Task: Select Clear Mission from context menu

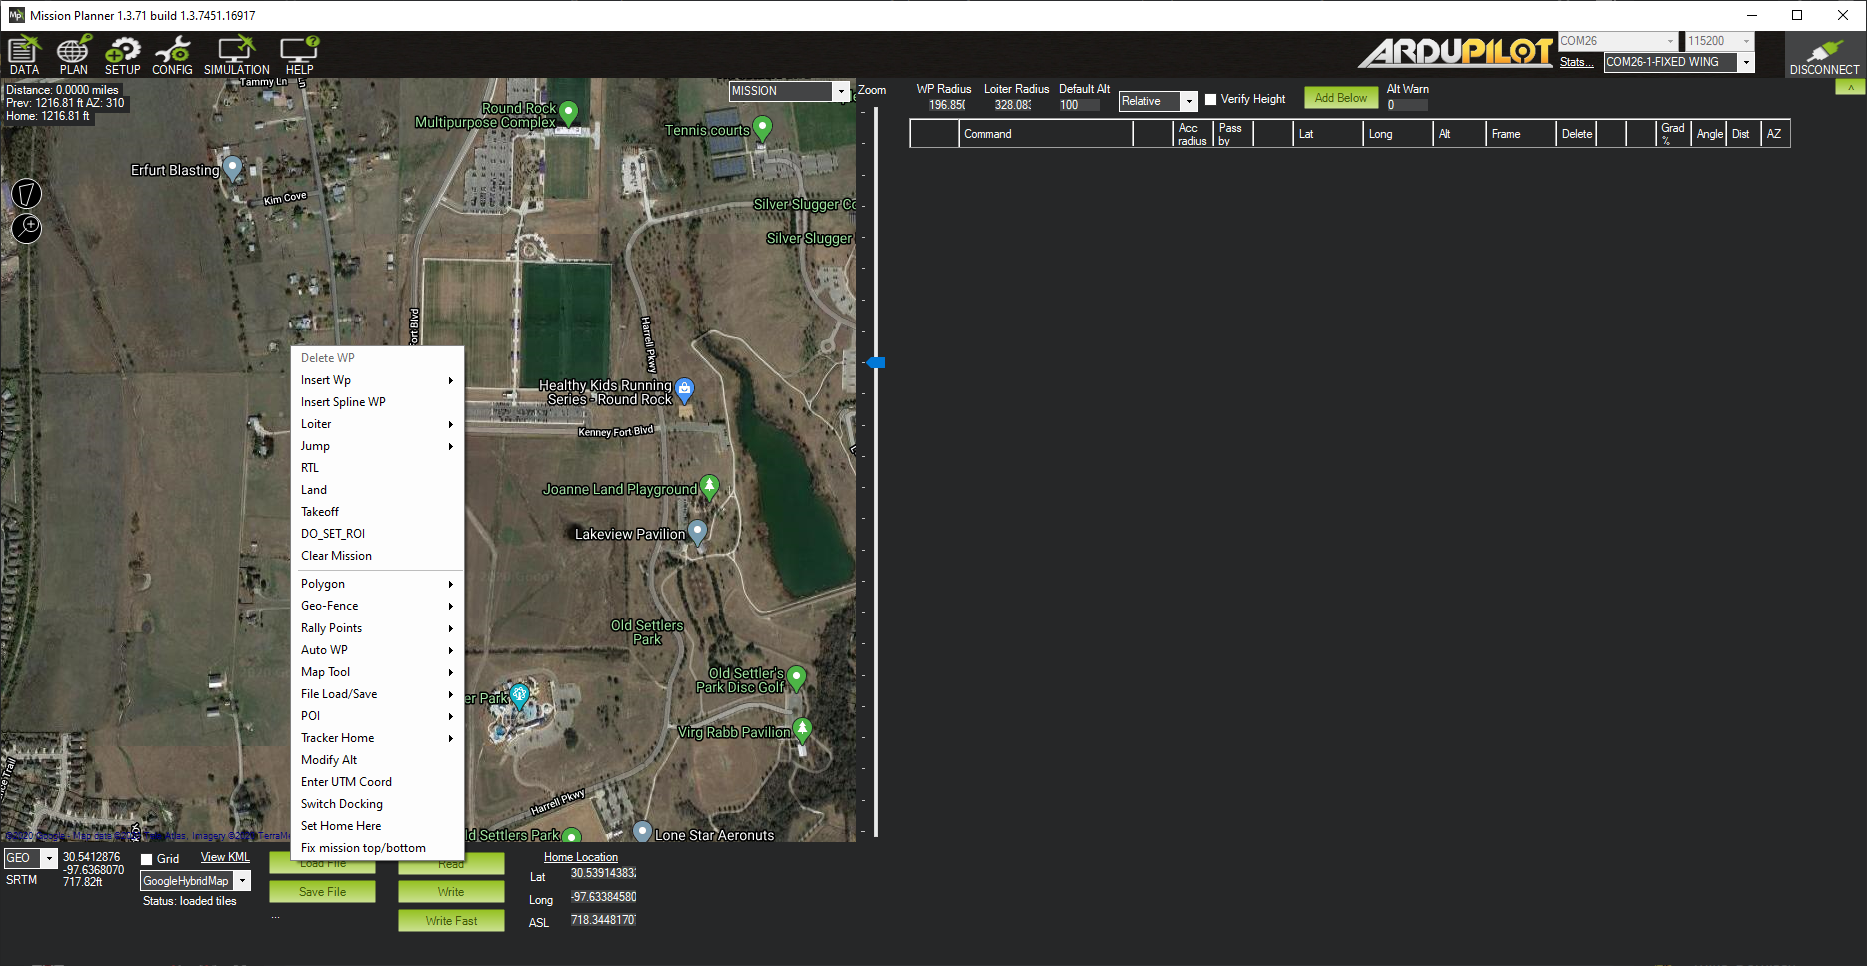Action: [x=336, y=556]
